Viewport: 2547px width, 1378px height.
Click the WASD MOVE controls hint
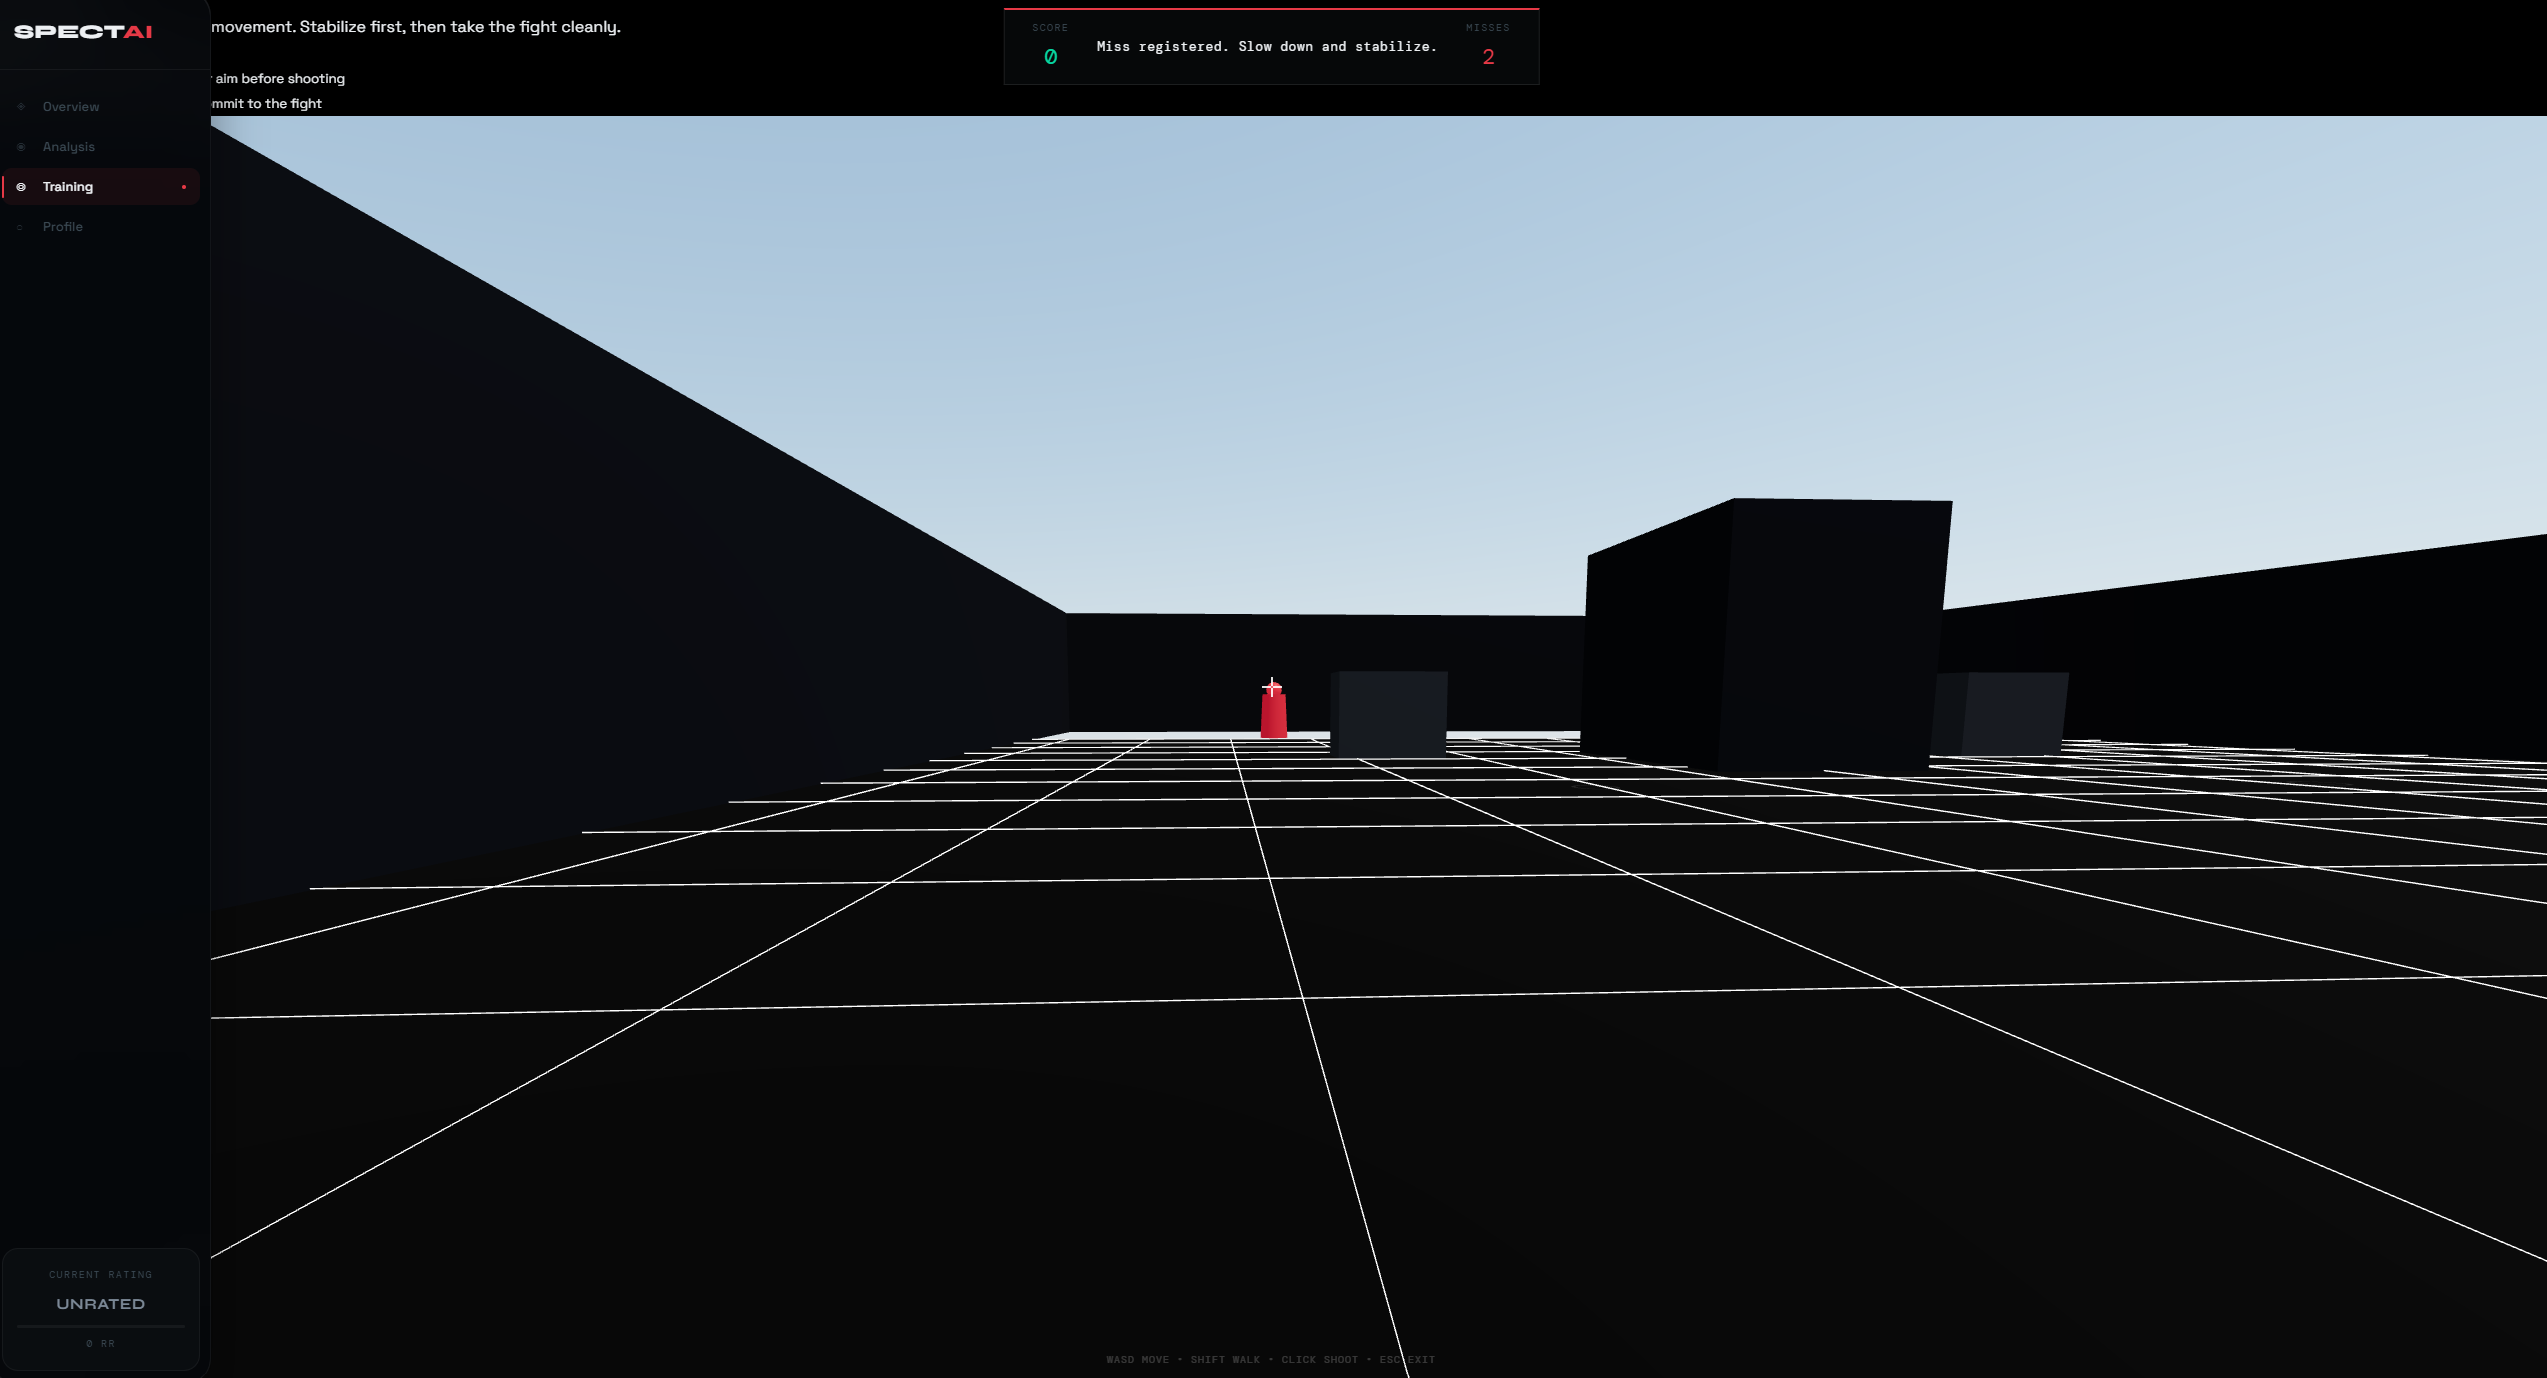pyautogui.click(x=1137, y=1360)
